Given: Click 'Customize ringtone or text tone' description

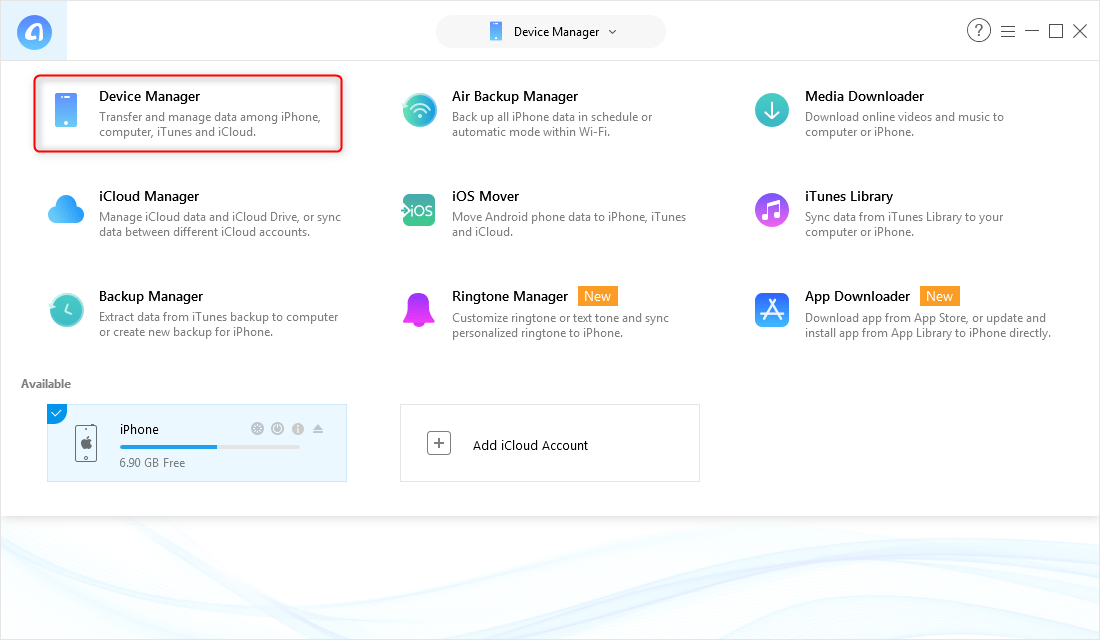Looking at the screenshot, I should tap(561, 325).
